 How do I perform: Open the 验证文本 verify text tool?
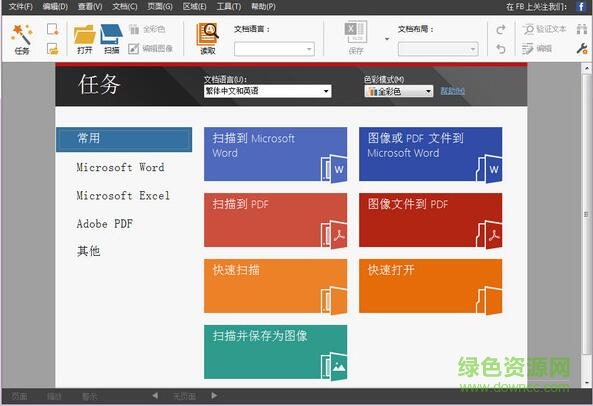545,29
